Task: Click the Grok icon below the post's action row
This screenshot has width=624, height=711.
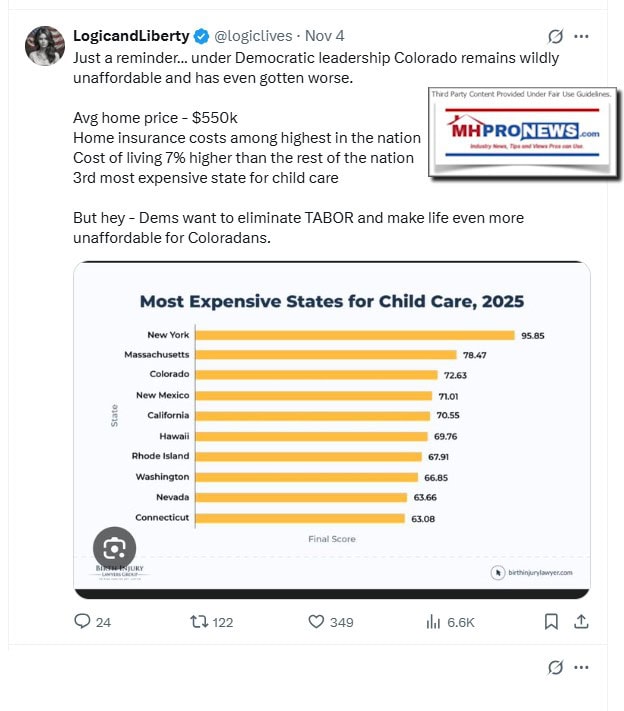Action: [x=556, y=667]
